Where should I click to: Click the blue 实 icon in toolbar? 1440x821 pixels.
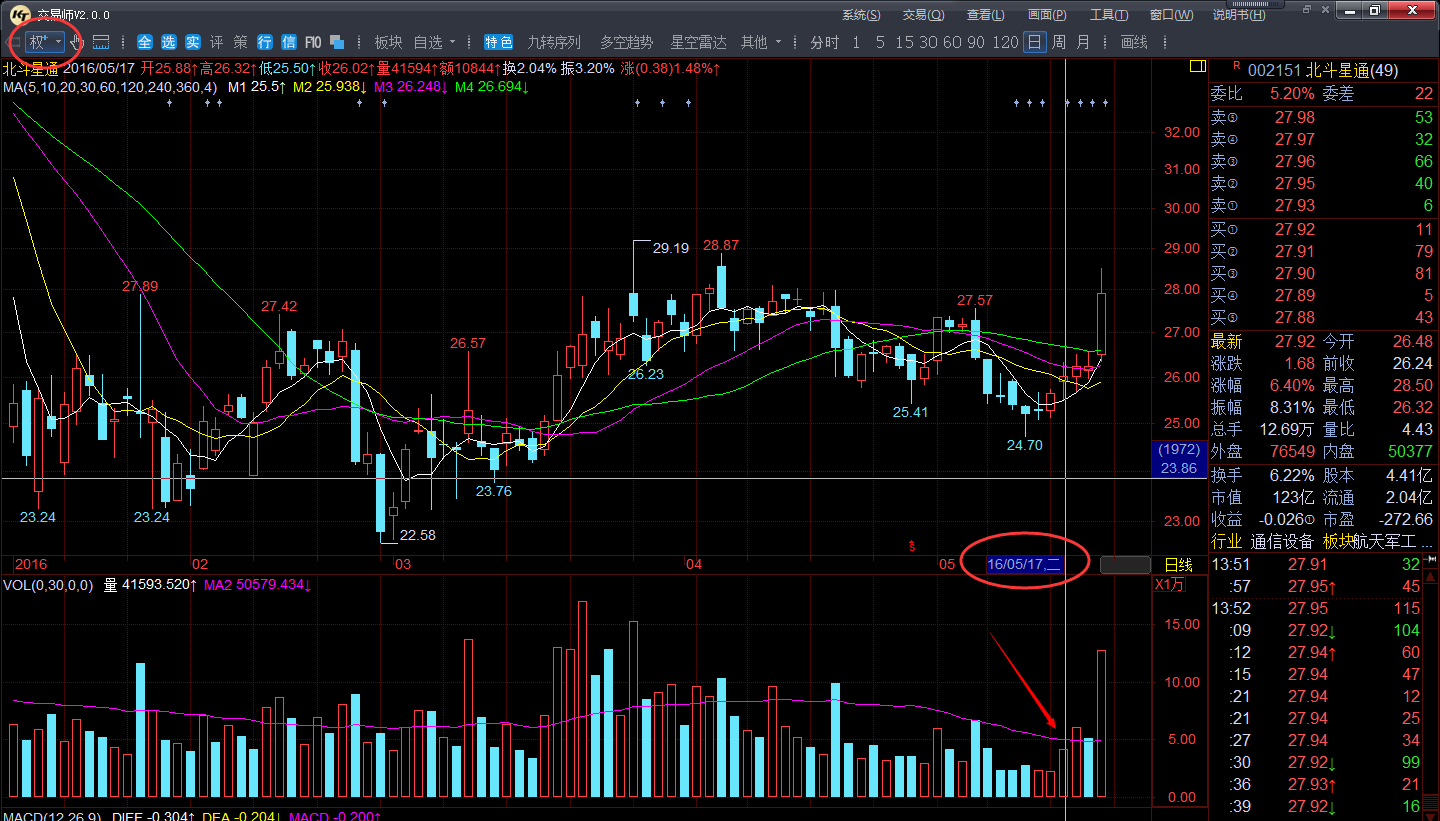coord(191,42)
